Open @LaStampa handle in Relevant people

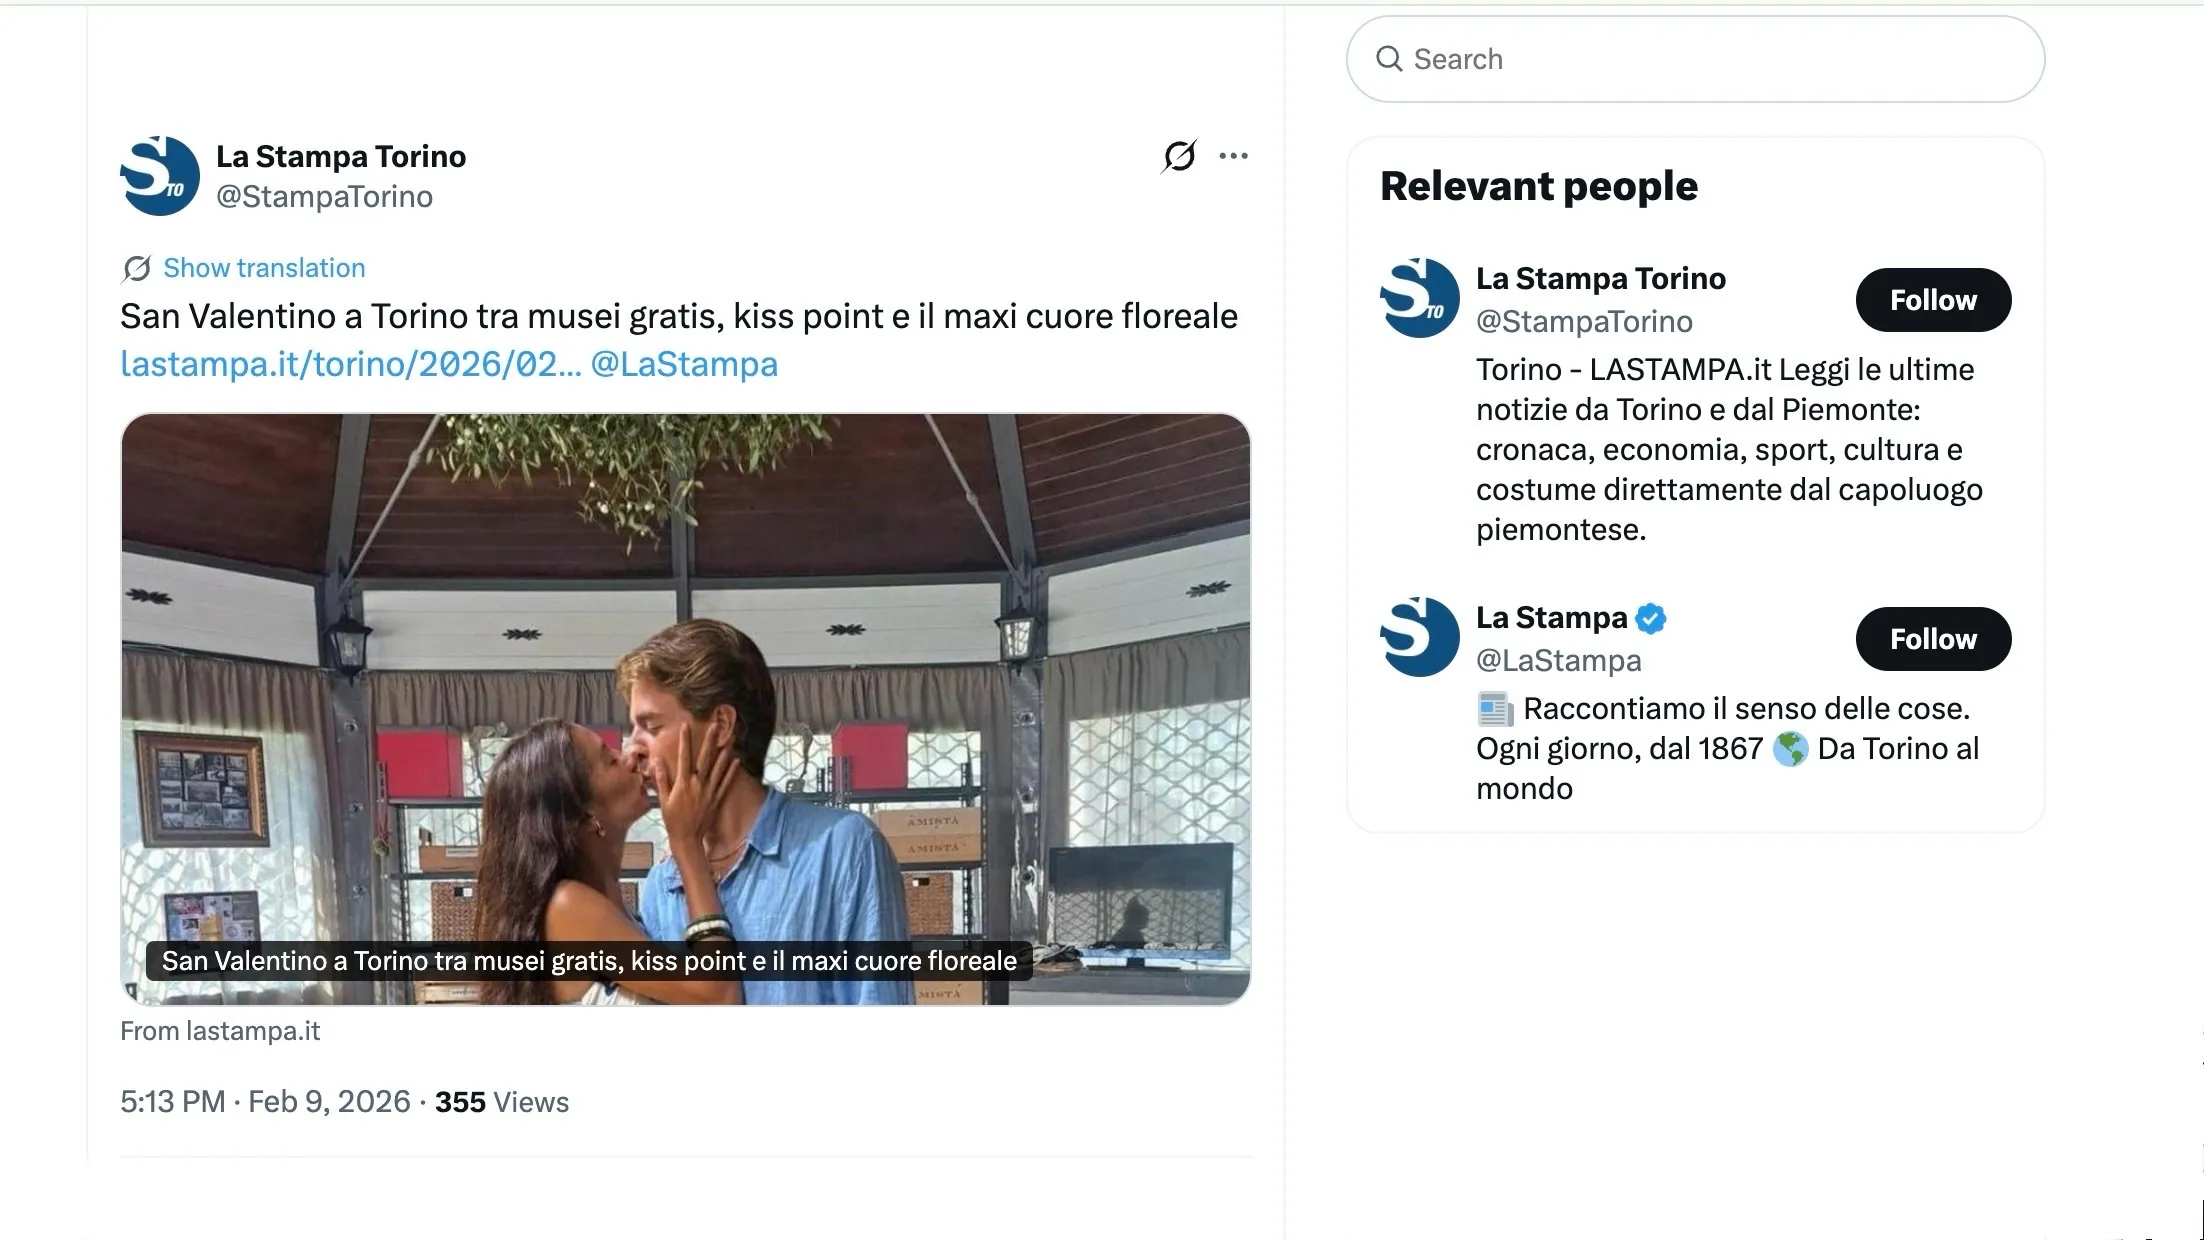click(1558, 660)
